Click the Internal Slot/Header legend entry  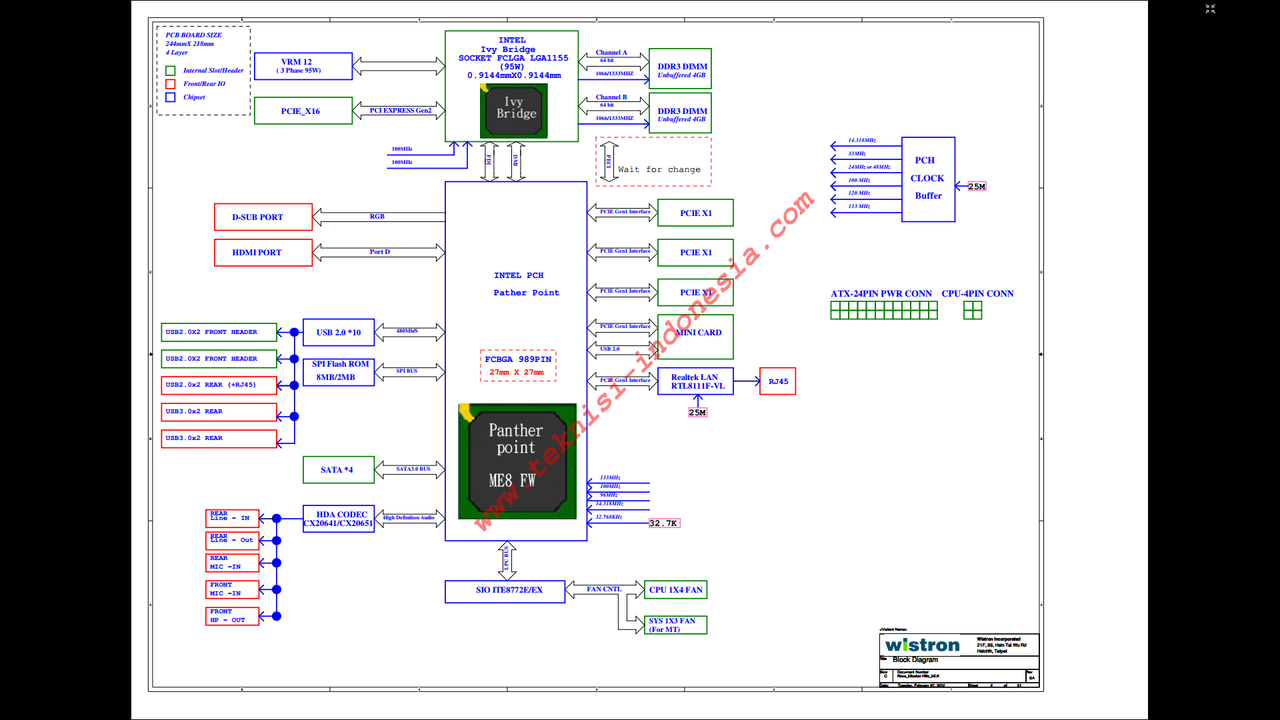tap(205, 71)
